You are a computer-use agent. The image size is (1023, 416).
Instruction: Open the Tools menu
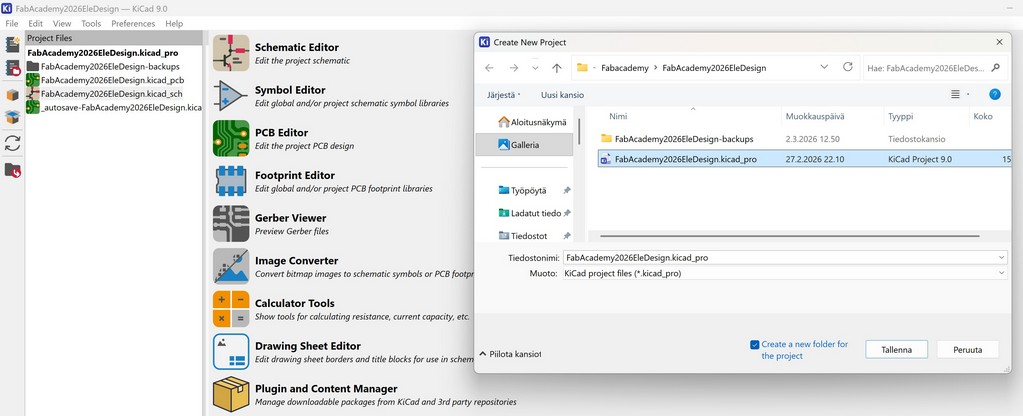coord(91,23)
